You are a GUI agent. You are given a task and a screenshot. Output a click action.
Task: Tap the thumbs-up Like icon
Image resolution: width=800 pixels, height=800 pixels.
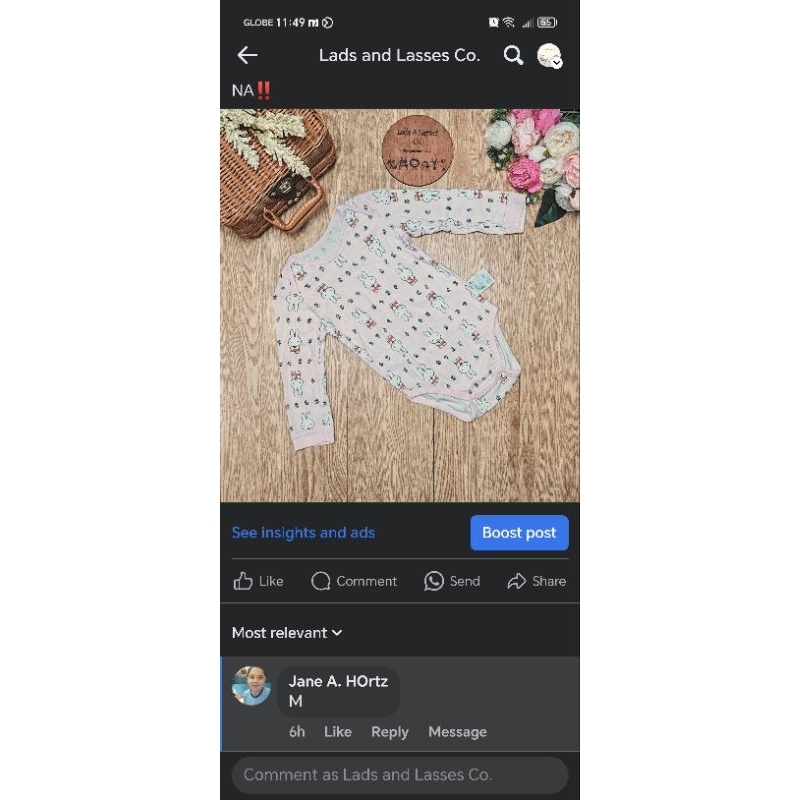[243, 581]
